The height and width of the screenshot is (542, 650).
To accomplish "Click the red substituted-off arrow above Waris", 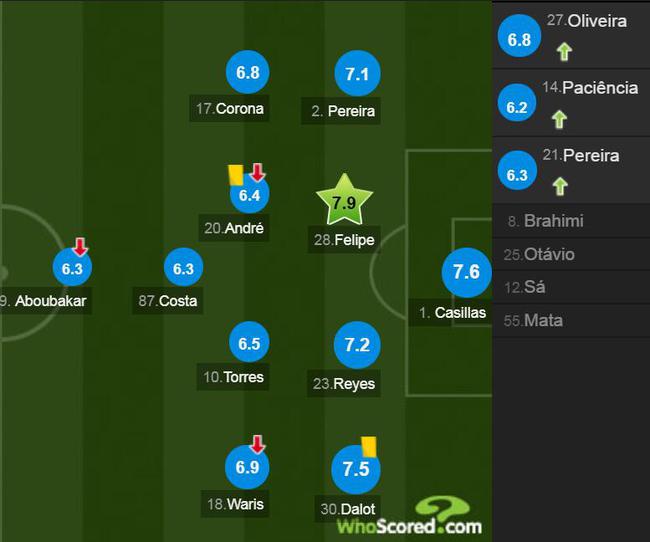I will coord(258,444).
